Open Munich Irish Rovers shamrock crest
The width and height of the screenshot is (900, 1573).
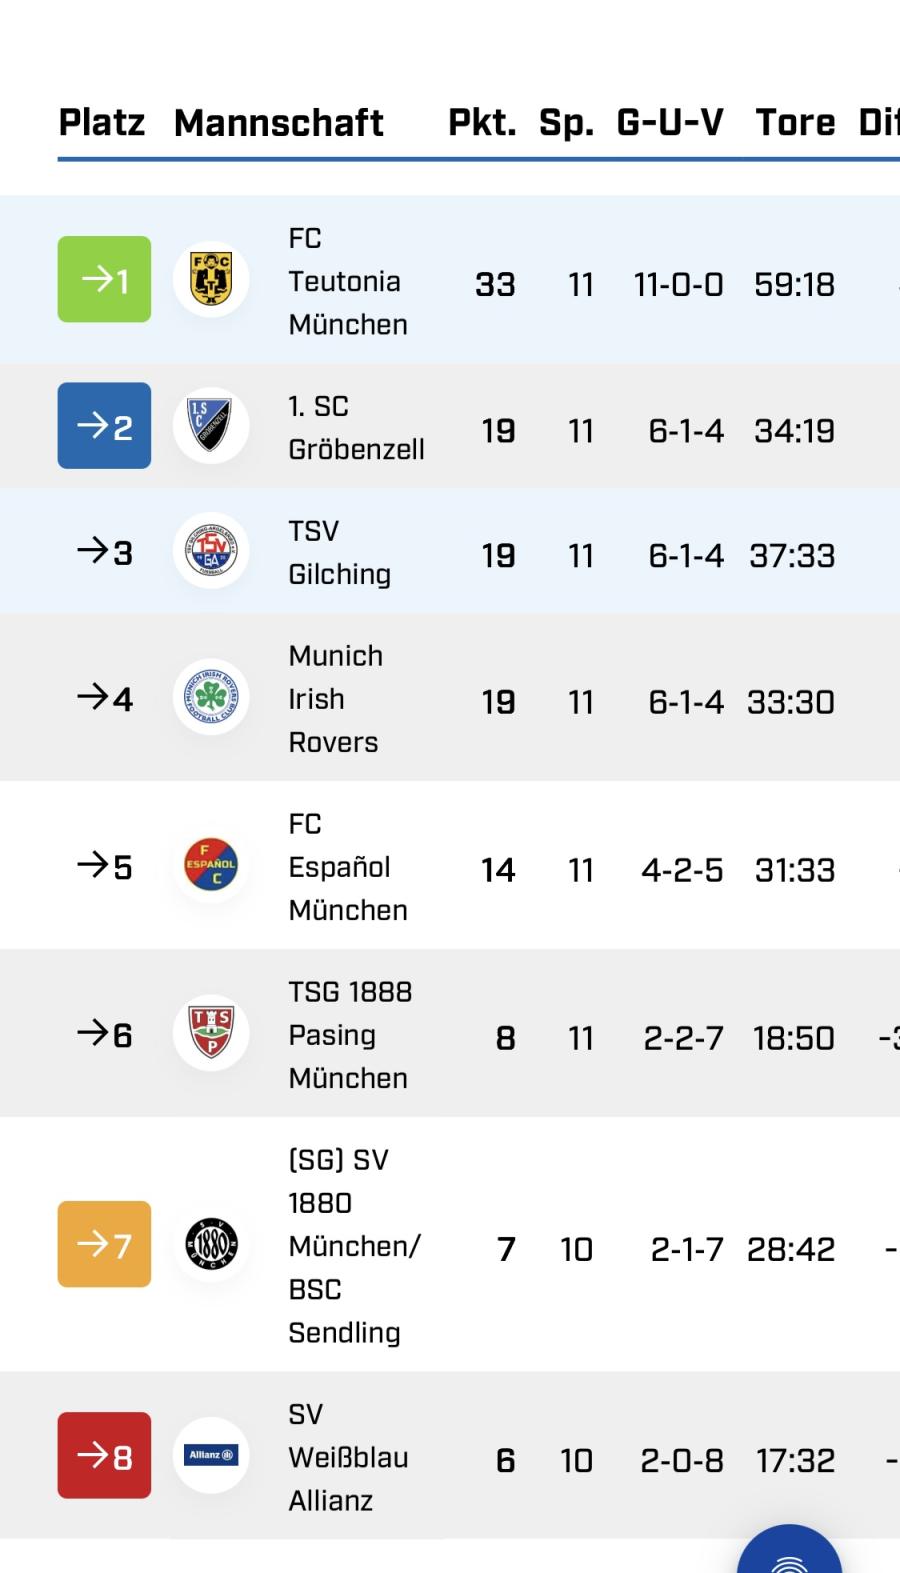click(x=211, y=697)
